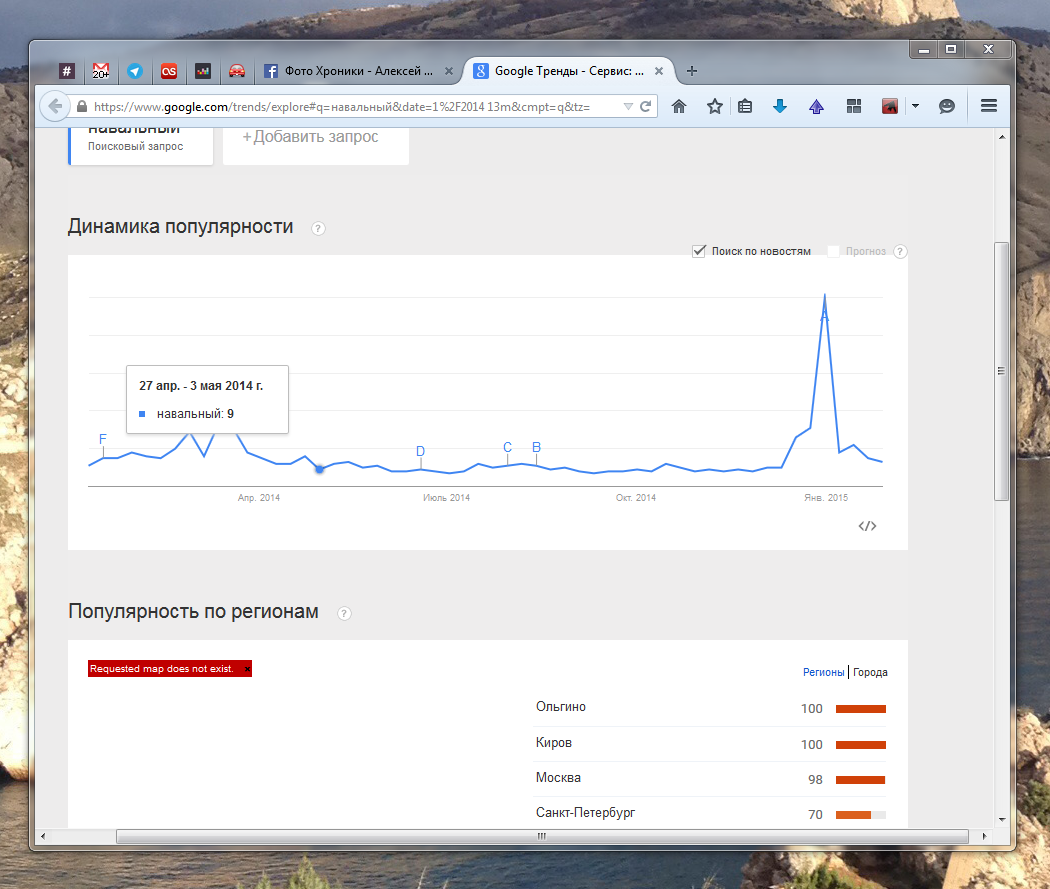Click the scroll-left arrow of horizontal scrollbar
Viewport: 1050px width, 889px height.
pos(44,836)
